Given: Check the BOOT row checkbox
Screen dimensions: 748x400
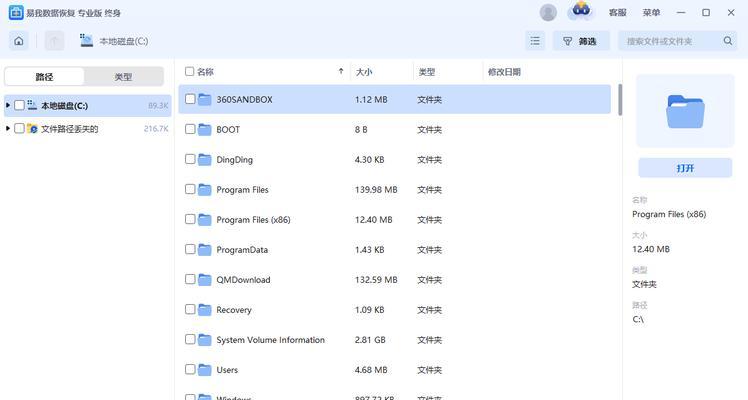Looking at the screenshot, I should [190, 129].
